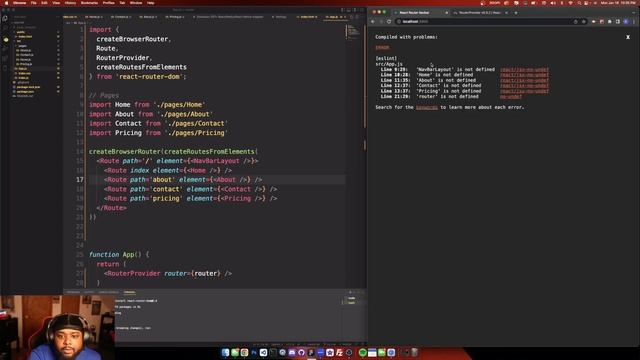This screenshot has width=640, height=360.
Task: Show the DEBUG CONSOLE panel tab
Action: [109, 292]
